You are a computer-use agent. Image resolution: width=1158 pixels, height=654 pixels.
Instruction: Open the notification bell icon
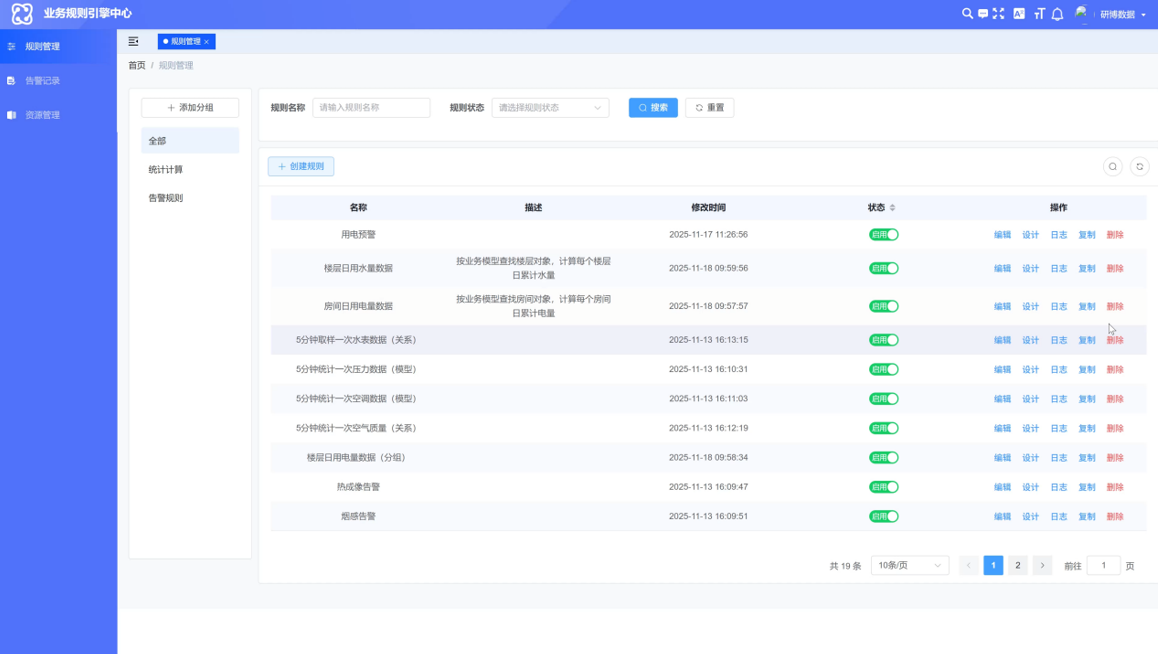[x=1057, y=14]
